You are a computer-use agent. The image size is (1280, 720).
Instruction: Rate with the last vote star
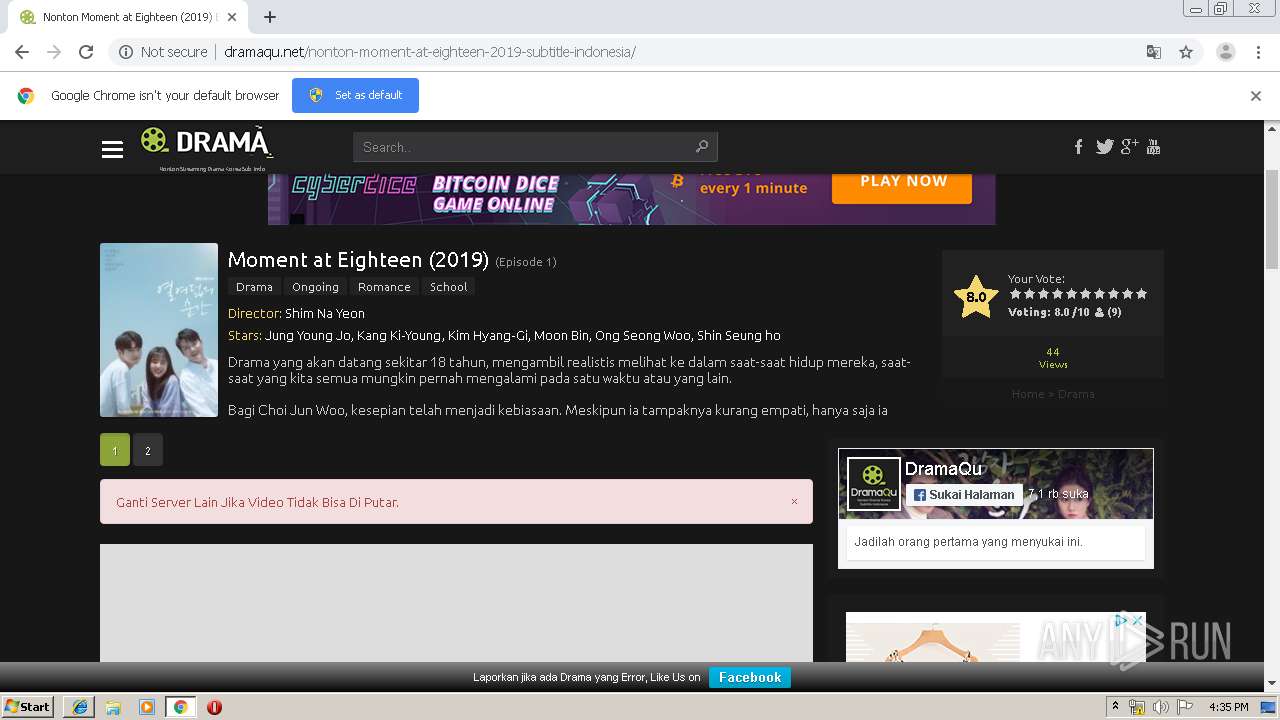1142,294
